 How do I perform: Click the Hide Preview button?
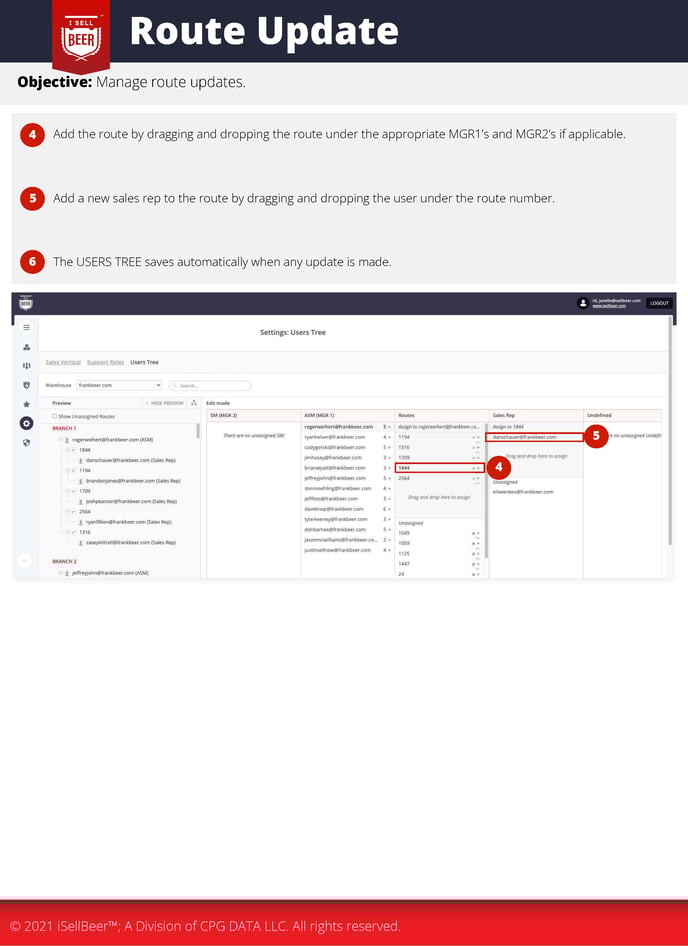(165, 403)
